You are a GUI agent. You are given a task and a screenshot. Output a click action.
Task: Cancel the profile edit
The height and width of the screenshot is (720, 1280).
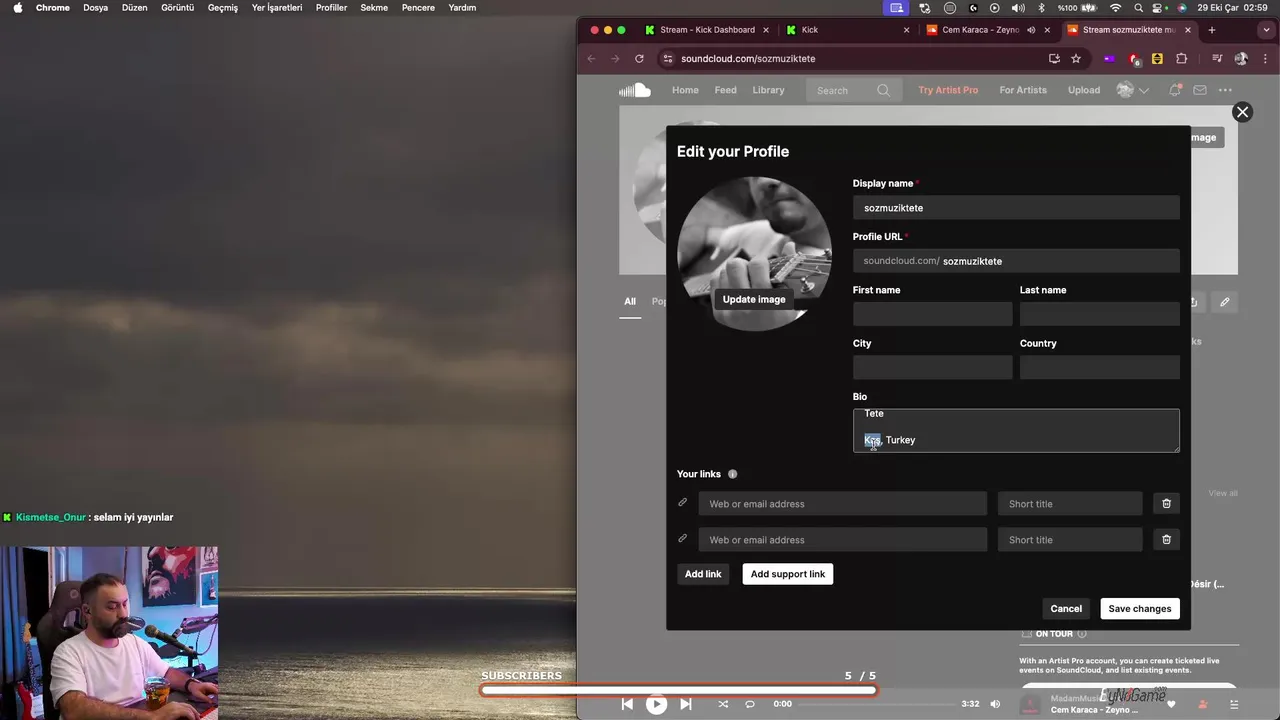[1066, 608]
